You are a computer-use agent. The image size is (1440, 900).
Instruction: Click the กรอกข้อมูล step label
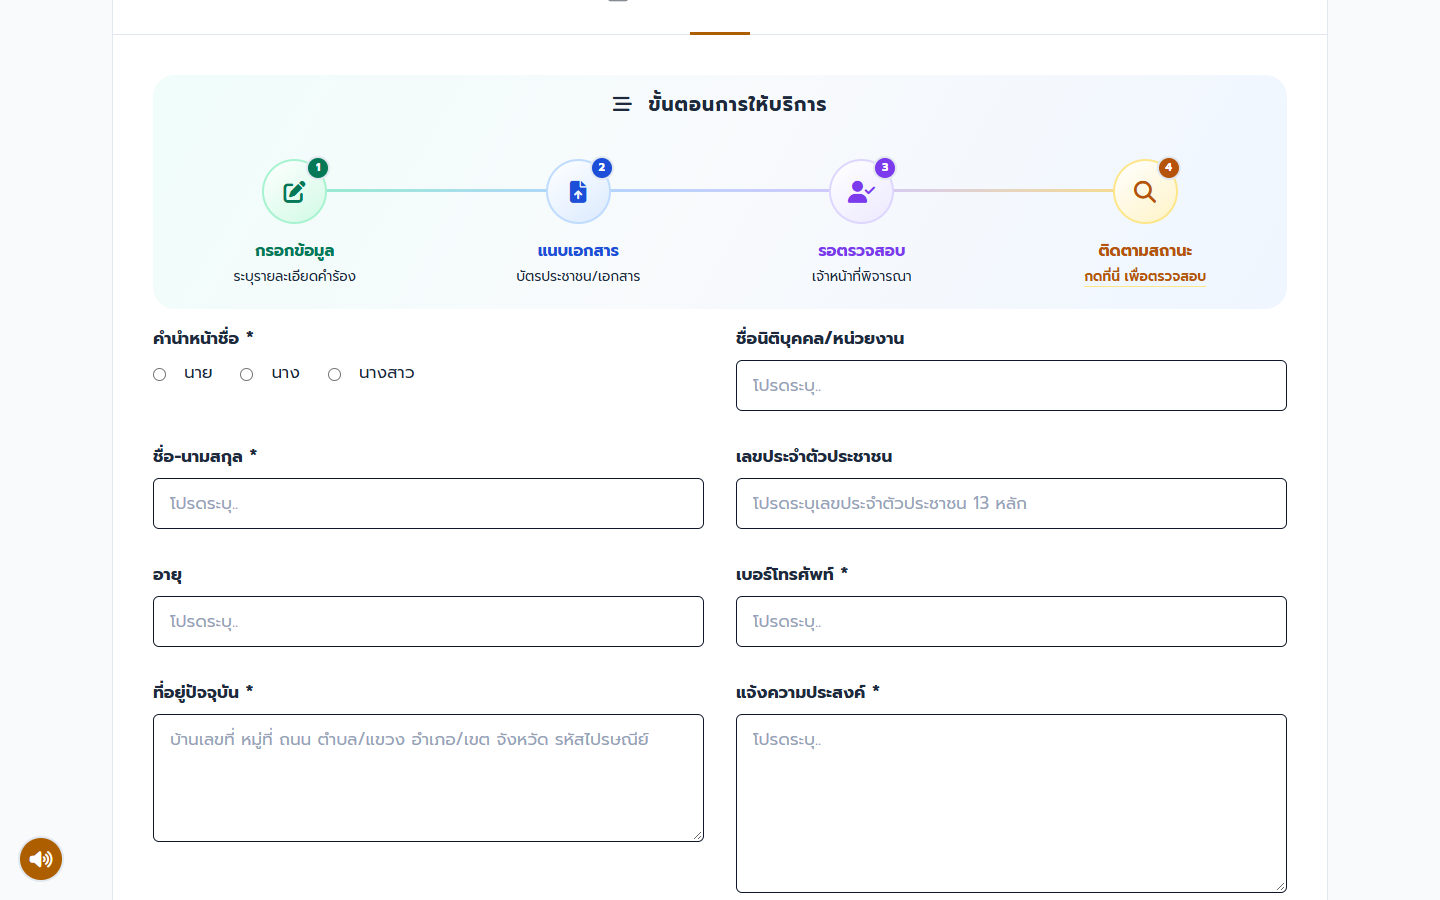coord(294,251)
